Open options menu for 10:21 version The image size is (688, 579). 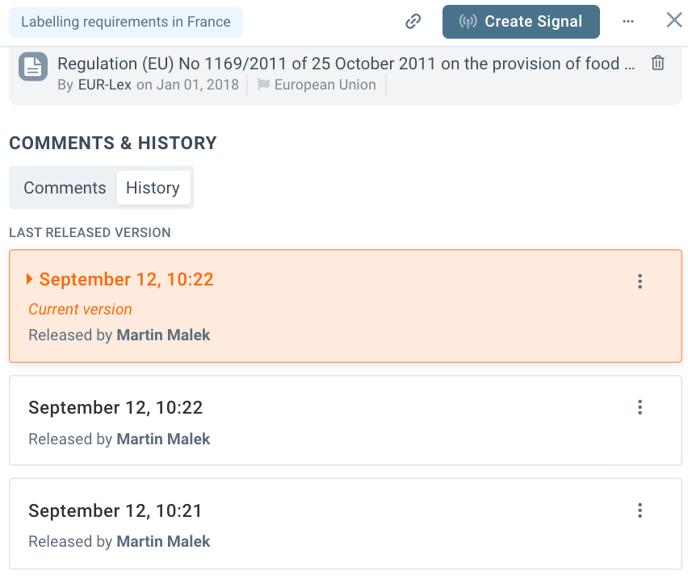640,511
